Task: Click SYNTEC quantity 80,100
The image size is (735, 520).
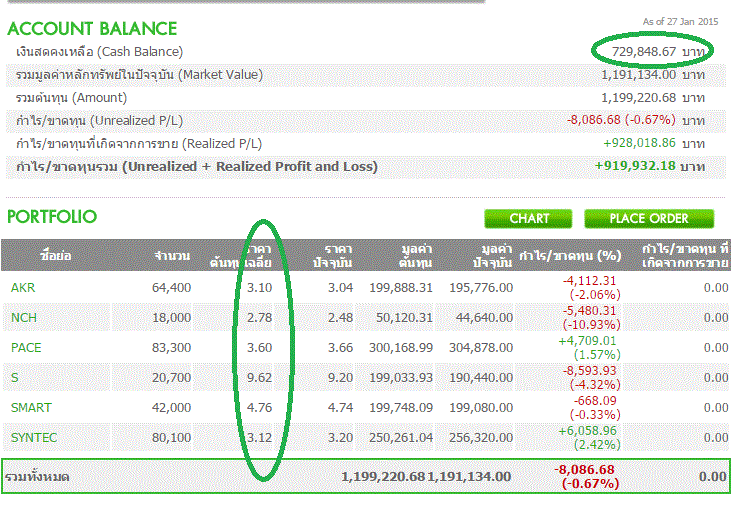Action: [x=171, y=437]
